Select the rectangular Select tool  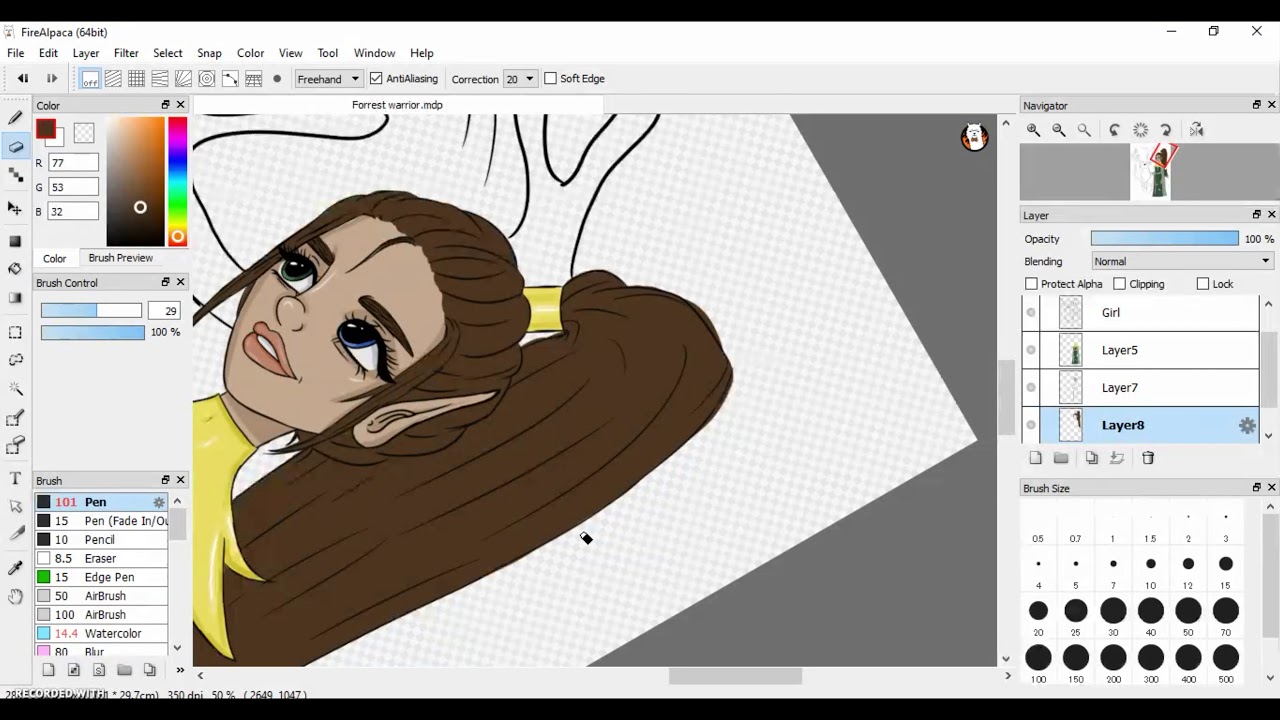(x=15, y=332)
